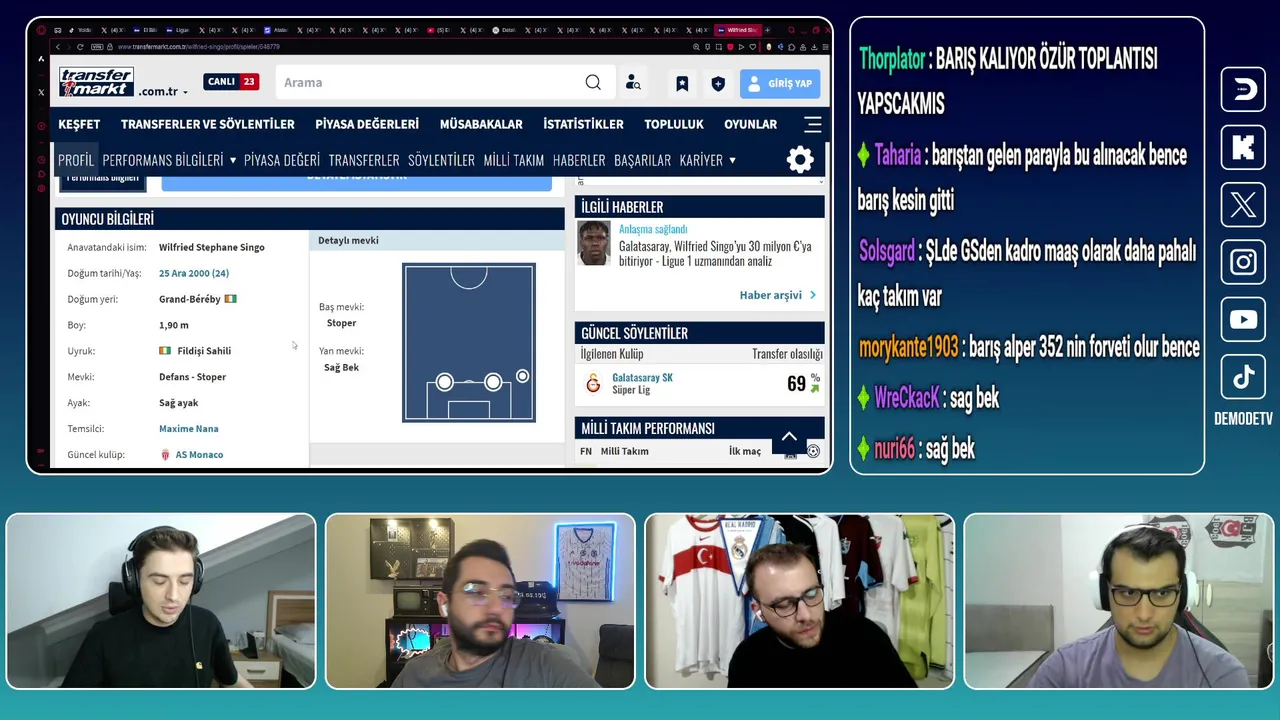This screenshot has width=1280, height=720.
Task: Open the settings gear on profile bar
Action: 800,160
